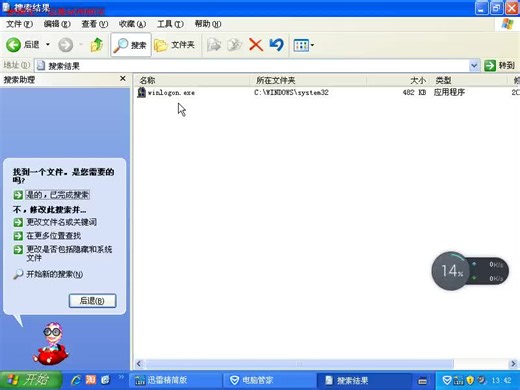This screenshot has height=390, width=520.
Task: Open the 开始 Start menu
Action: tap(31, 380)
